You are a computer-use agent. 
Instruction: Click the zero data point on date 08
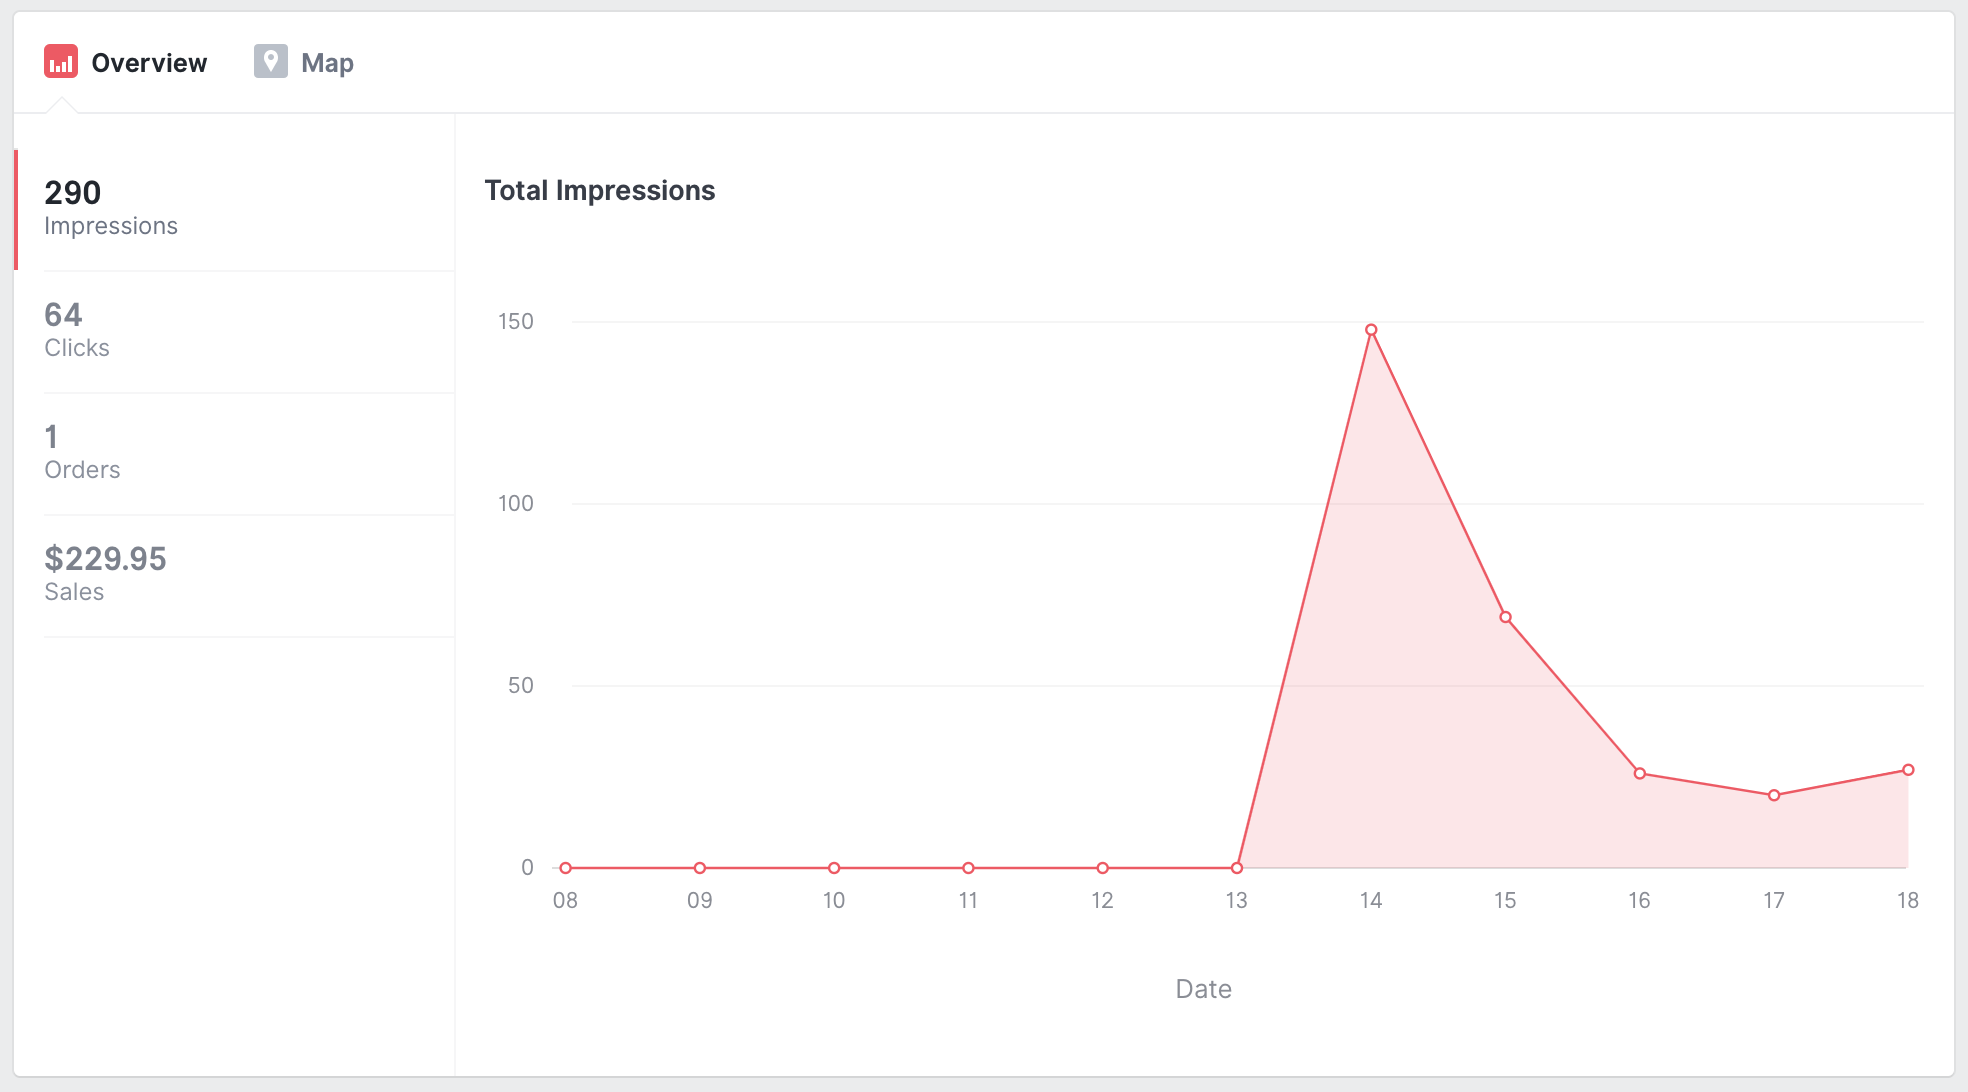566,868
